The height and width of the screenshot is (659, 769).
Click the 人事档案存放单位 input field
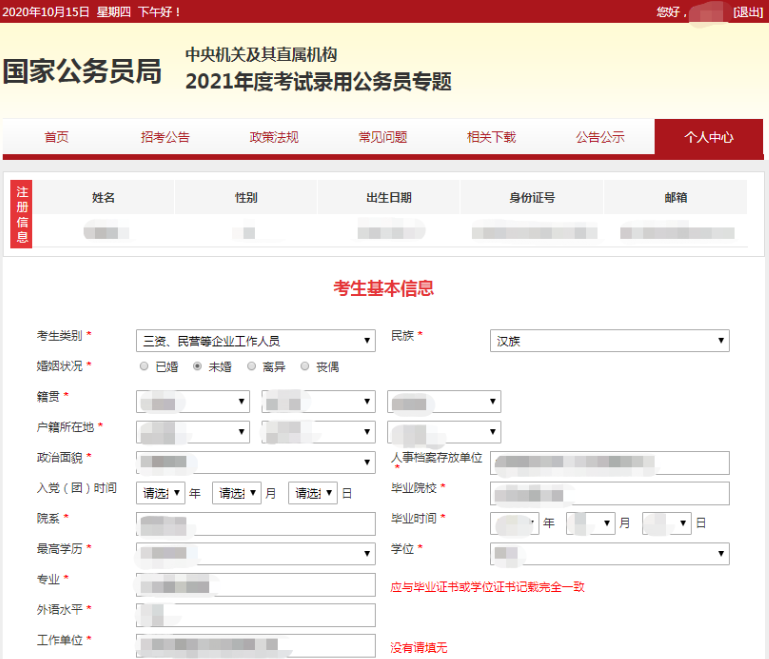click(610, 462)
